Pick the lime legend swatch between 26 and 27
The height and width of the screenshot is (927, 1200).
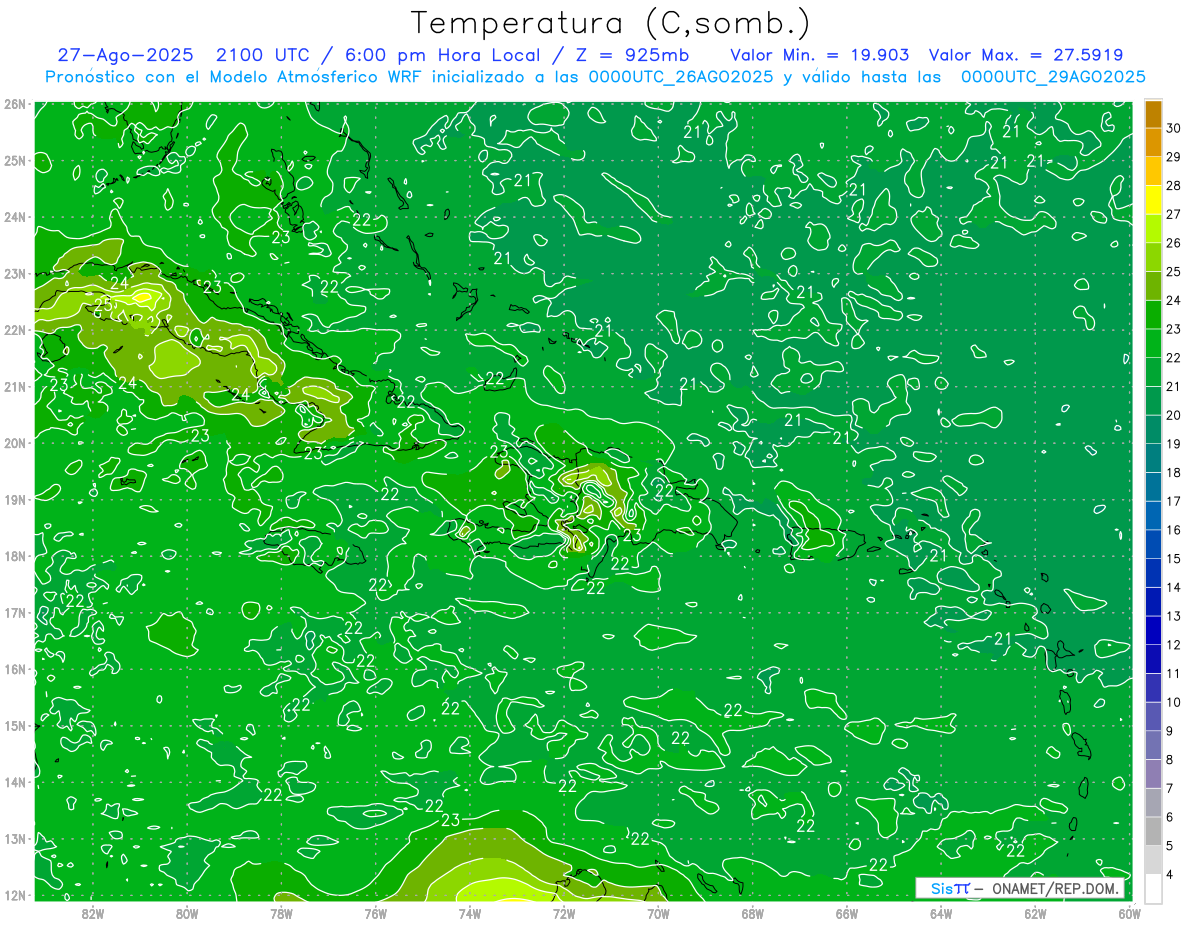coord(1153,227)
